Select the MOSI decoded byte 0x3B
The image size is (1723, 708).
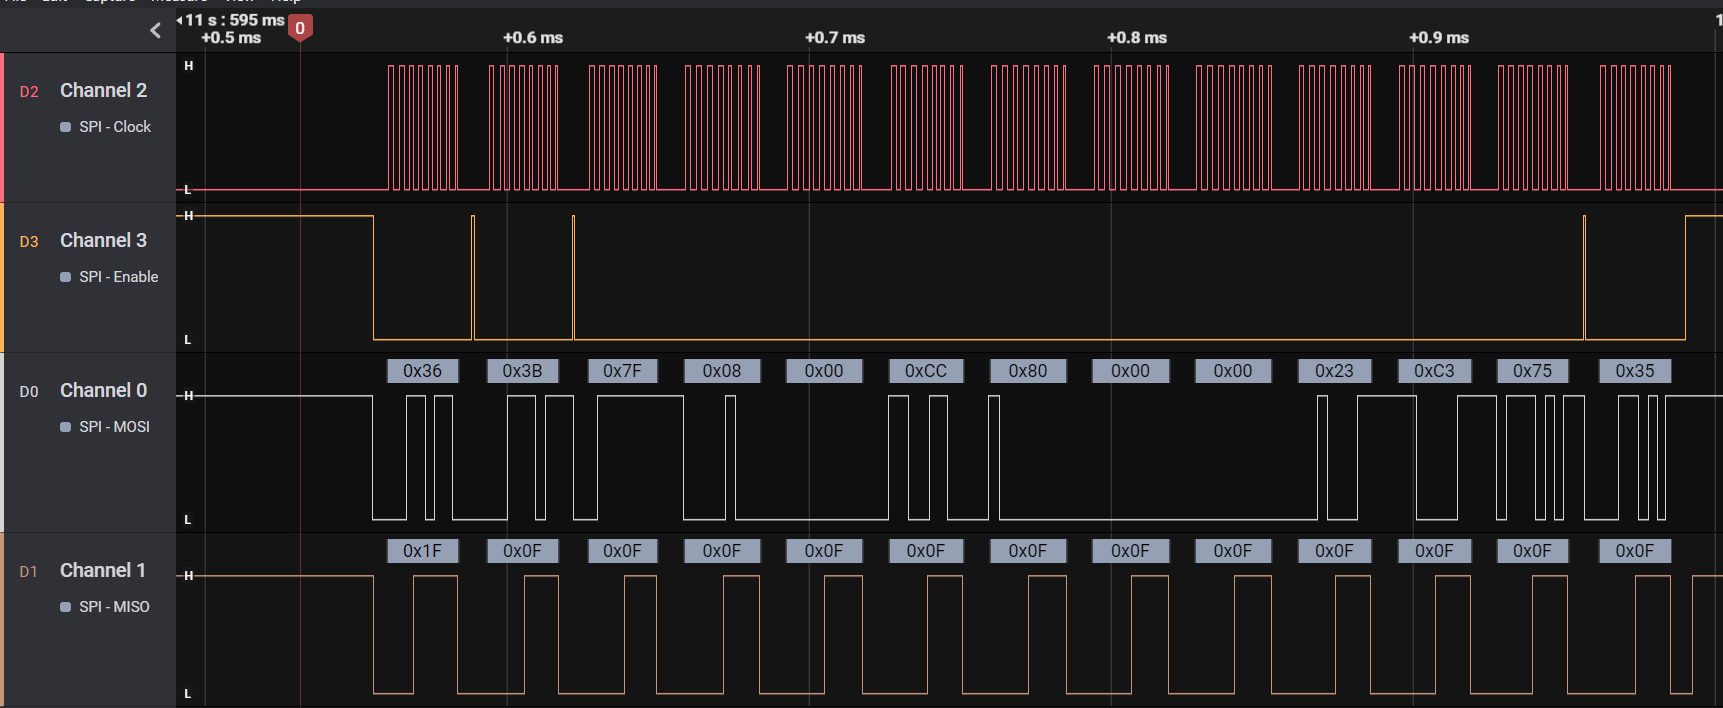click(x=522, y=371)
